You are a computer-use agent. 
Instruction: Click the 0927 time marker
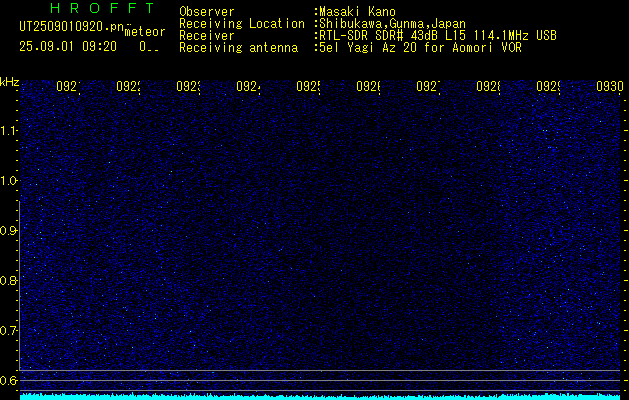click(428, 86)
